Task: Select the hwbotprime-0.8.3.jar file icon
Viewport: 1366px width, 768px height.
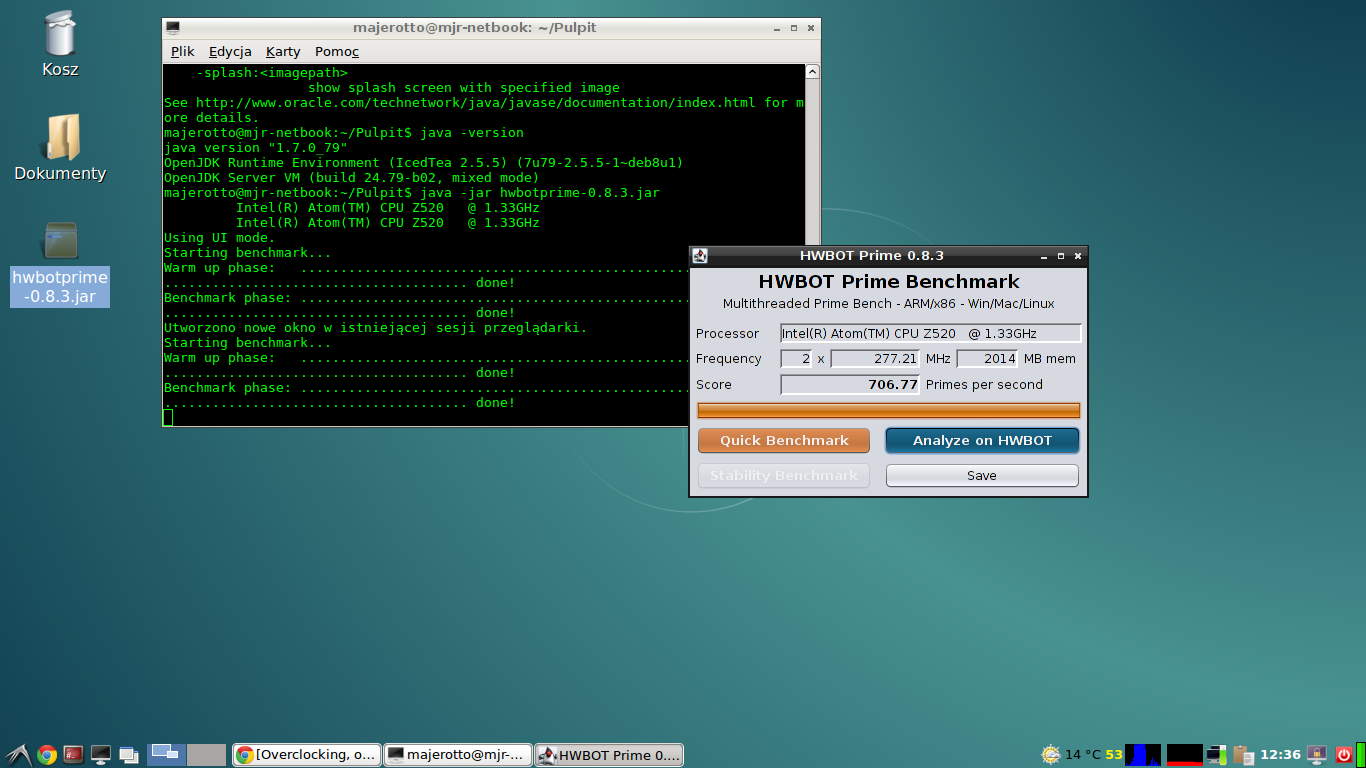Action: pyautogui.click(x=61, y=242)
